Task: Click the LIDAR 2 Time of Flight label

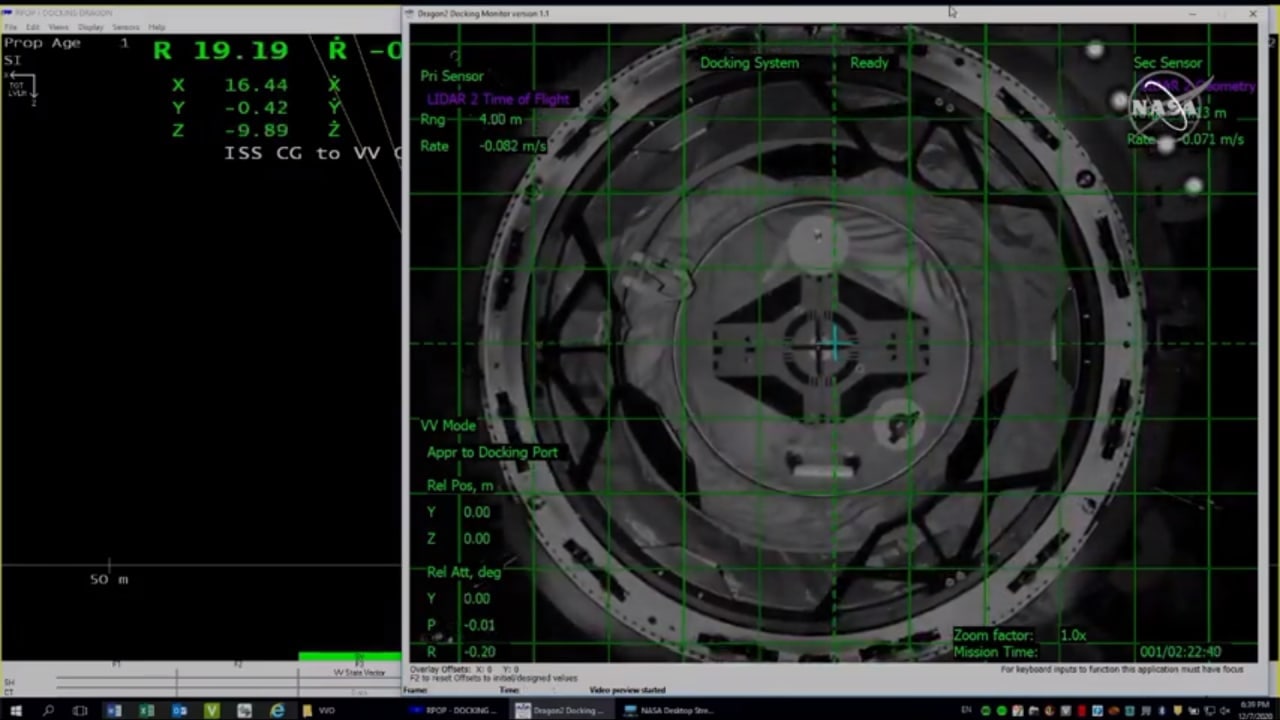Action: pyautogui.click(x=498, y=99)
